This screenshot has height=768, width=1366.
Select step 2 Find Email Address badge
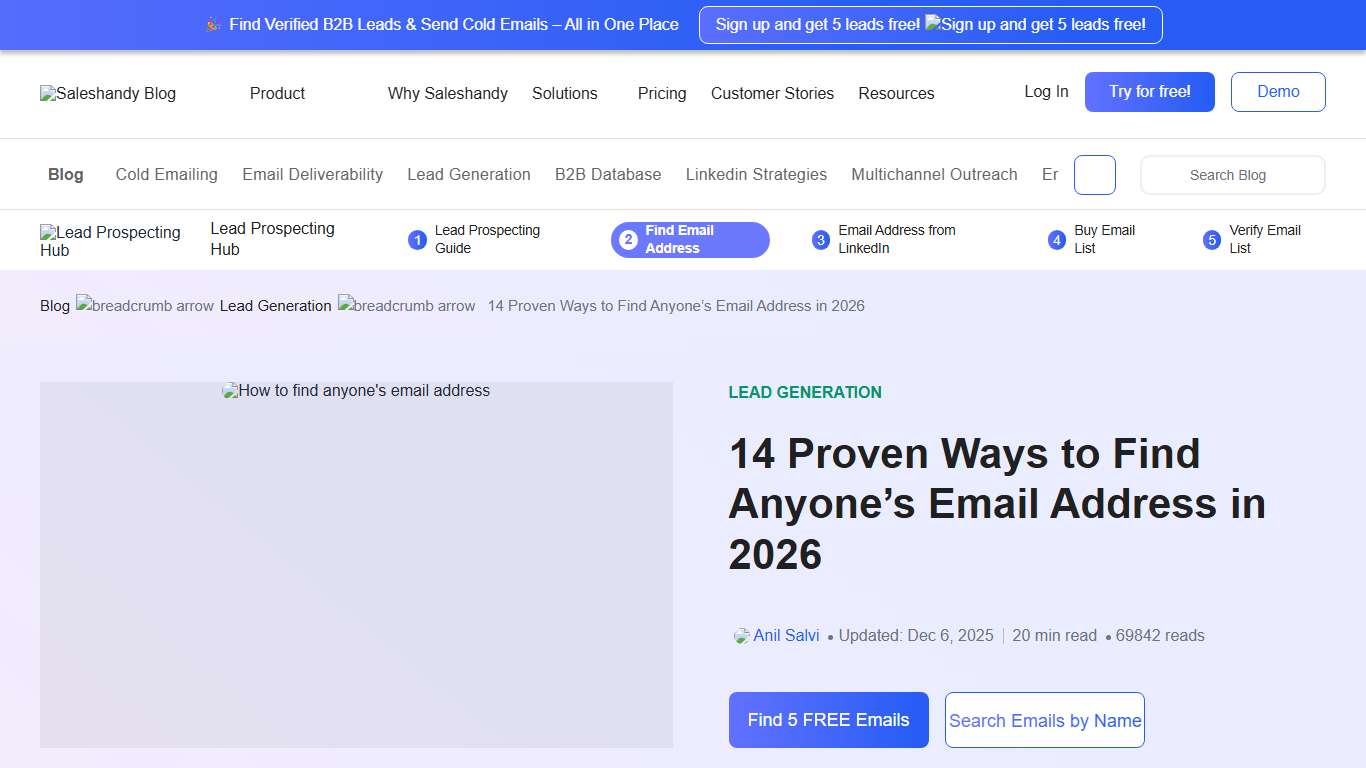(689, 240)
